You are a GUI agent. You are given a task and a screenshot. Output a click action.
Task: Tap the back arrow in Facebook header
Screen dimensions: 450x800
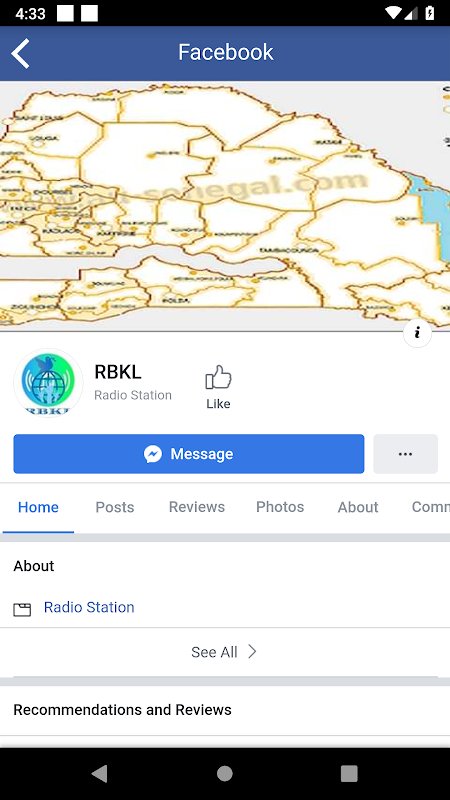click(x=20, y=53)
